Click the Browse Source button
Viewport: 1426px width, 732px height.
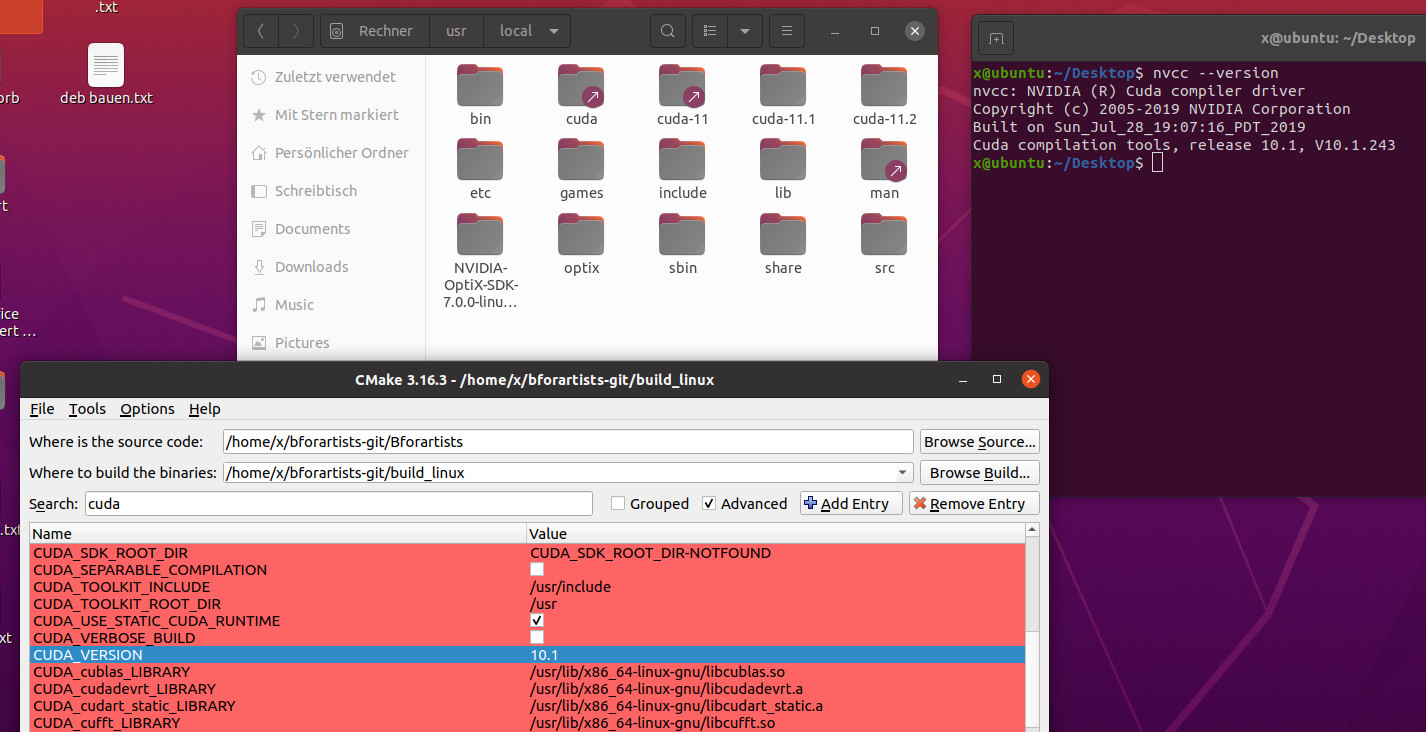click(979, 442)
